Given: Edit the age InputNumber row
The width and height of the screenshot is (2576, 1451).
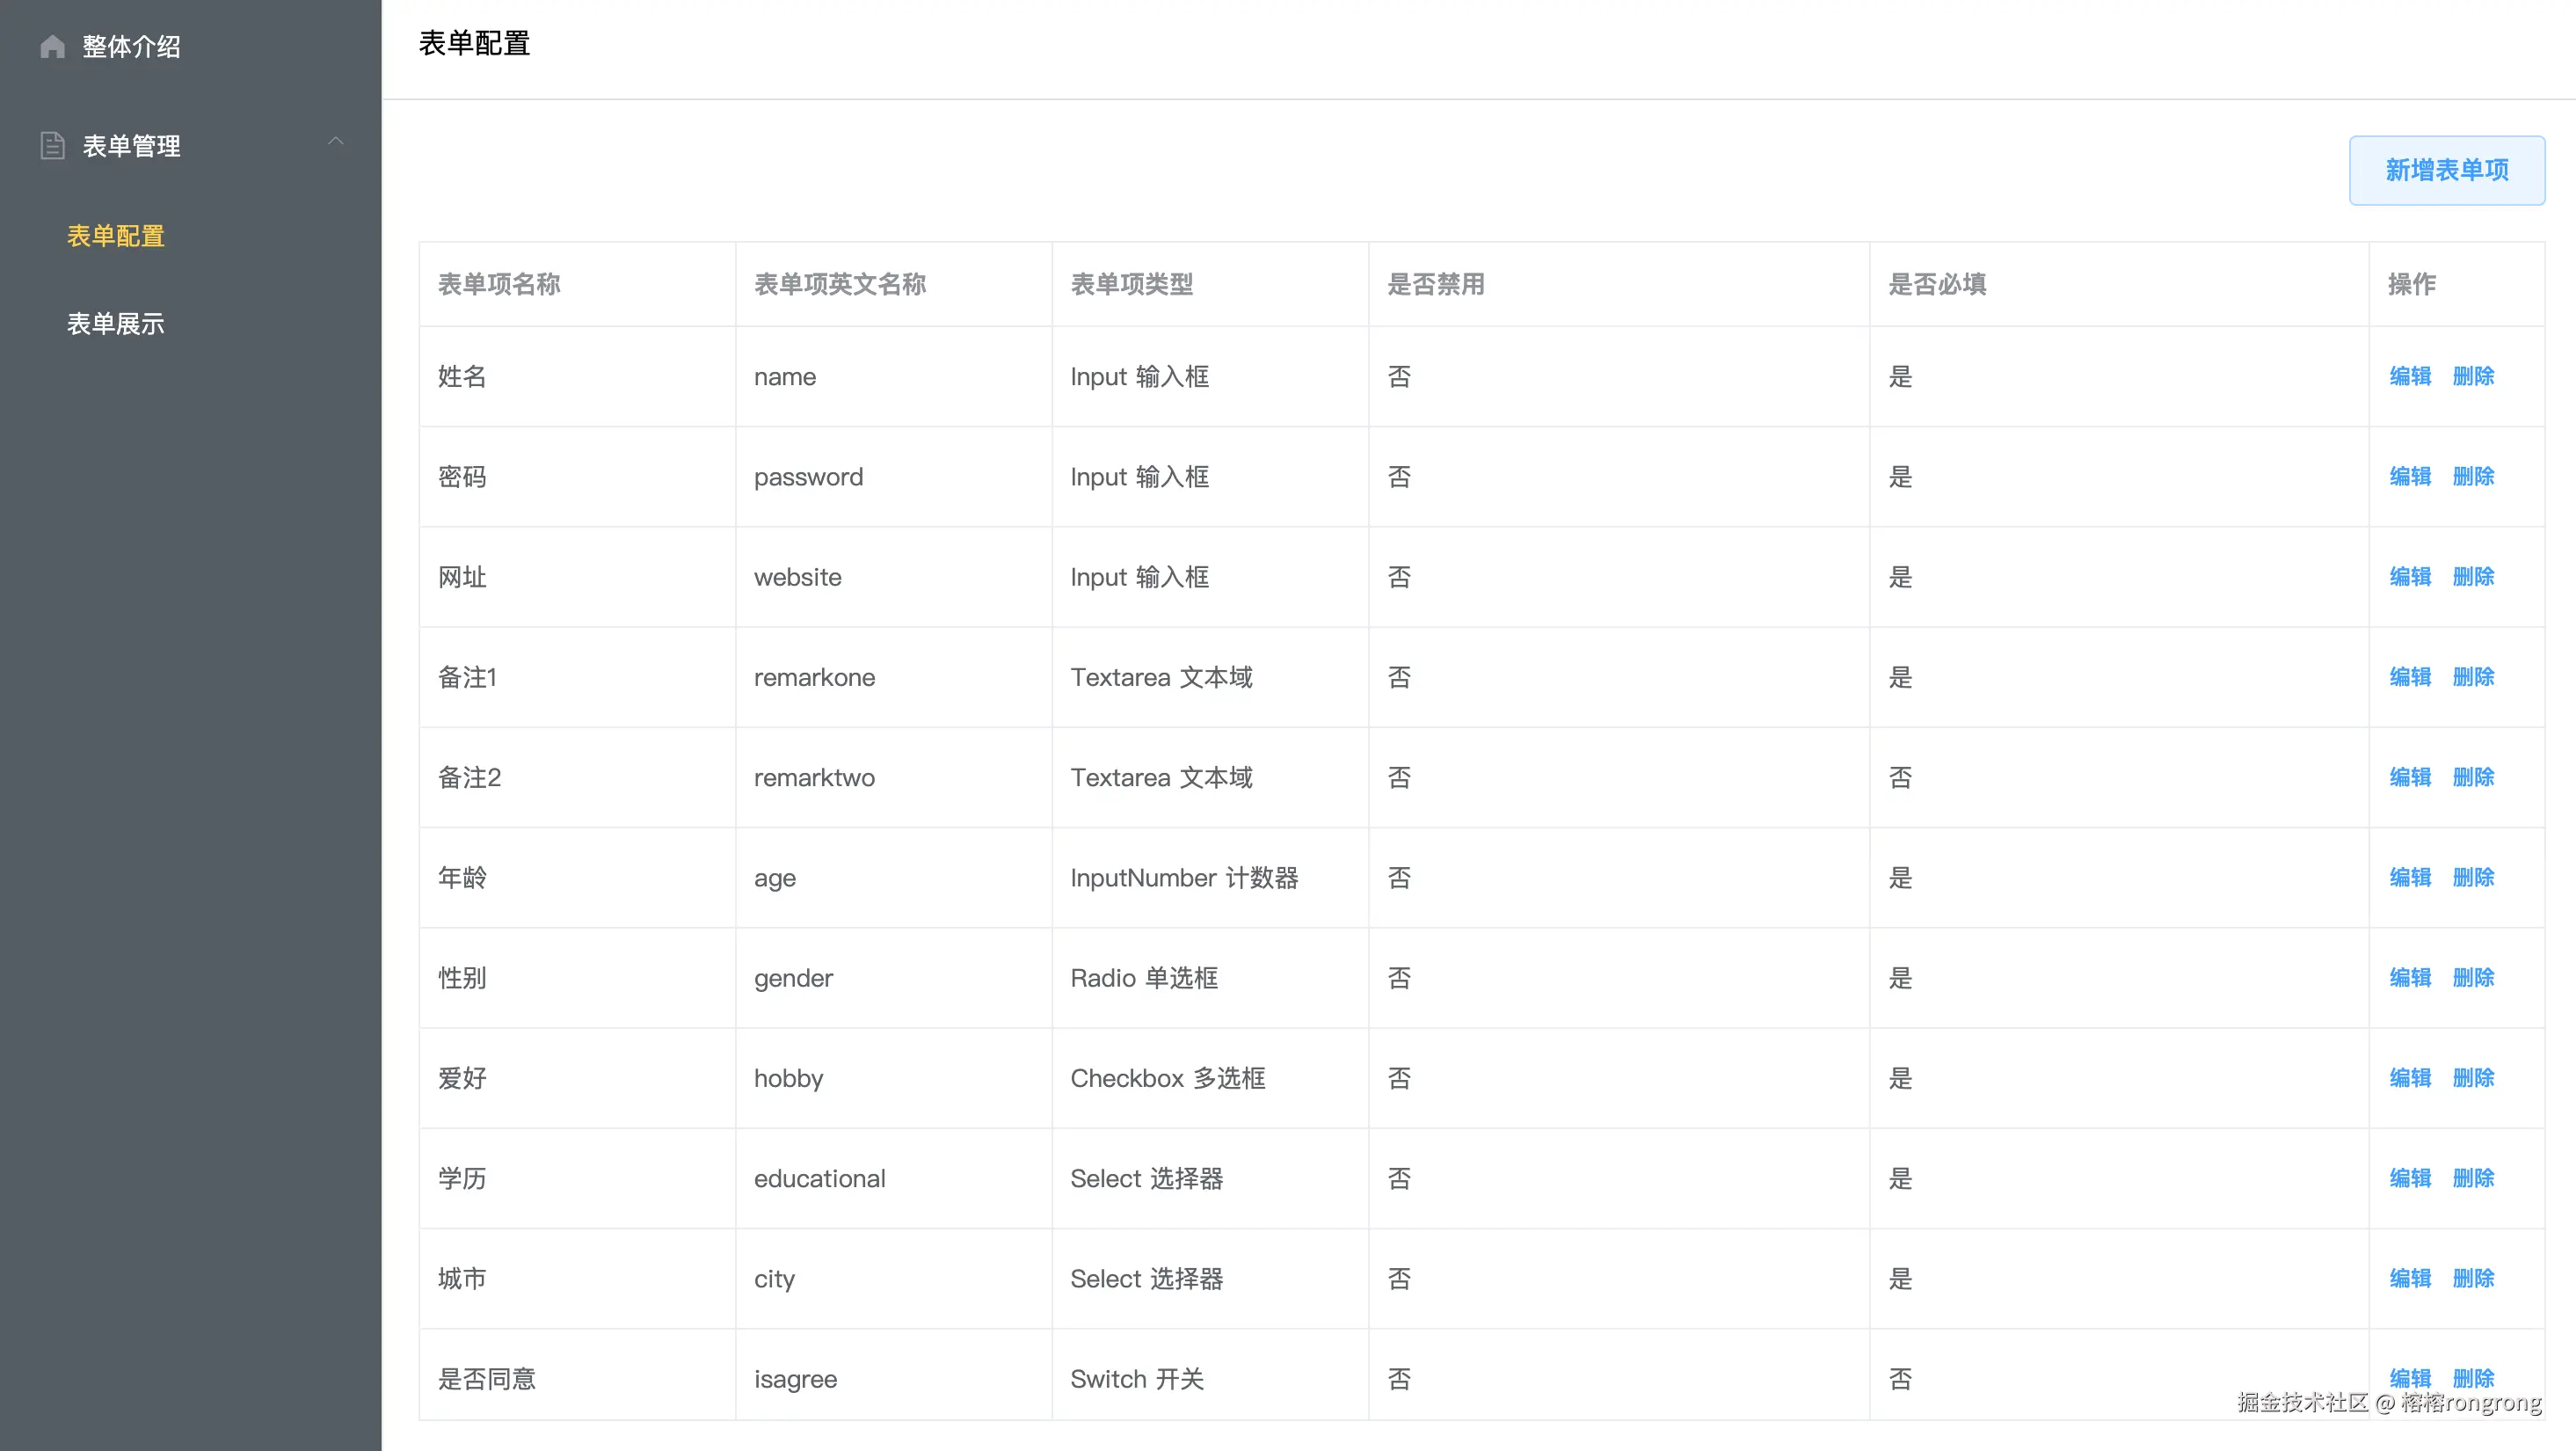Looking at the screenshot, I should (2410, 877).
